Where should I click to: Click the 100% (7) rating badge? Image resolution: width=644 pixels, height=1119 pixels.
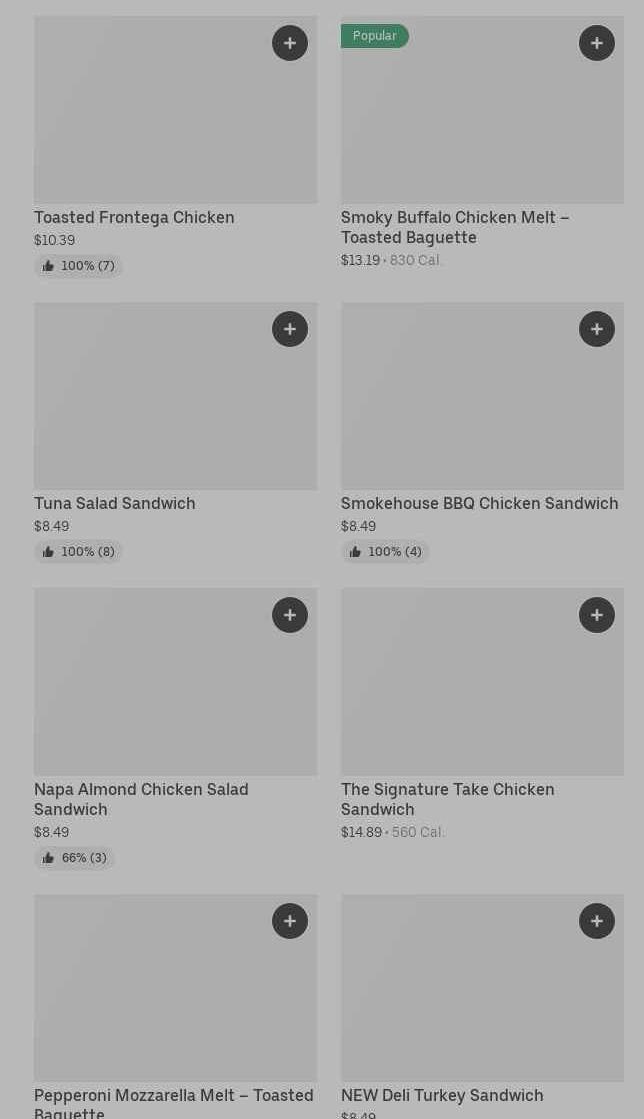[78, 266]
